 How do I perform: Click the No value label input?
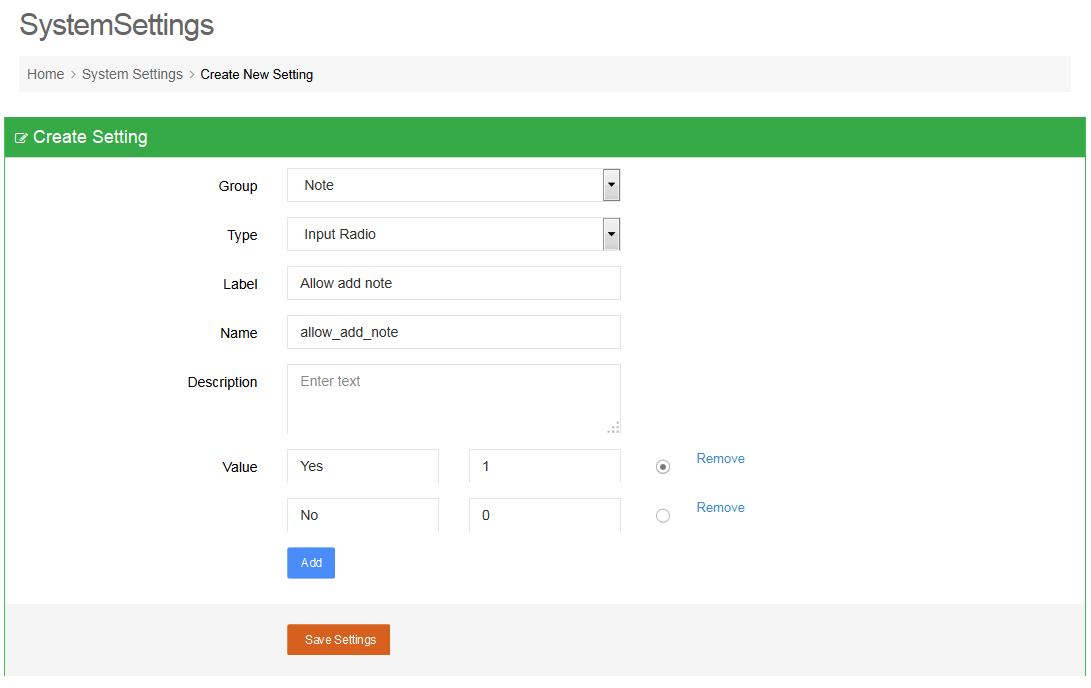click(x=362, y=515)
